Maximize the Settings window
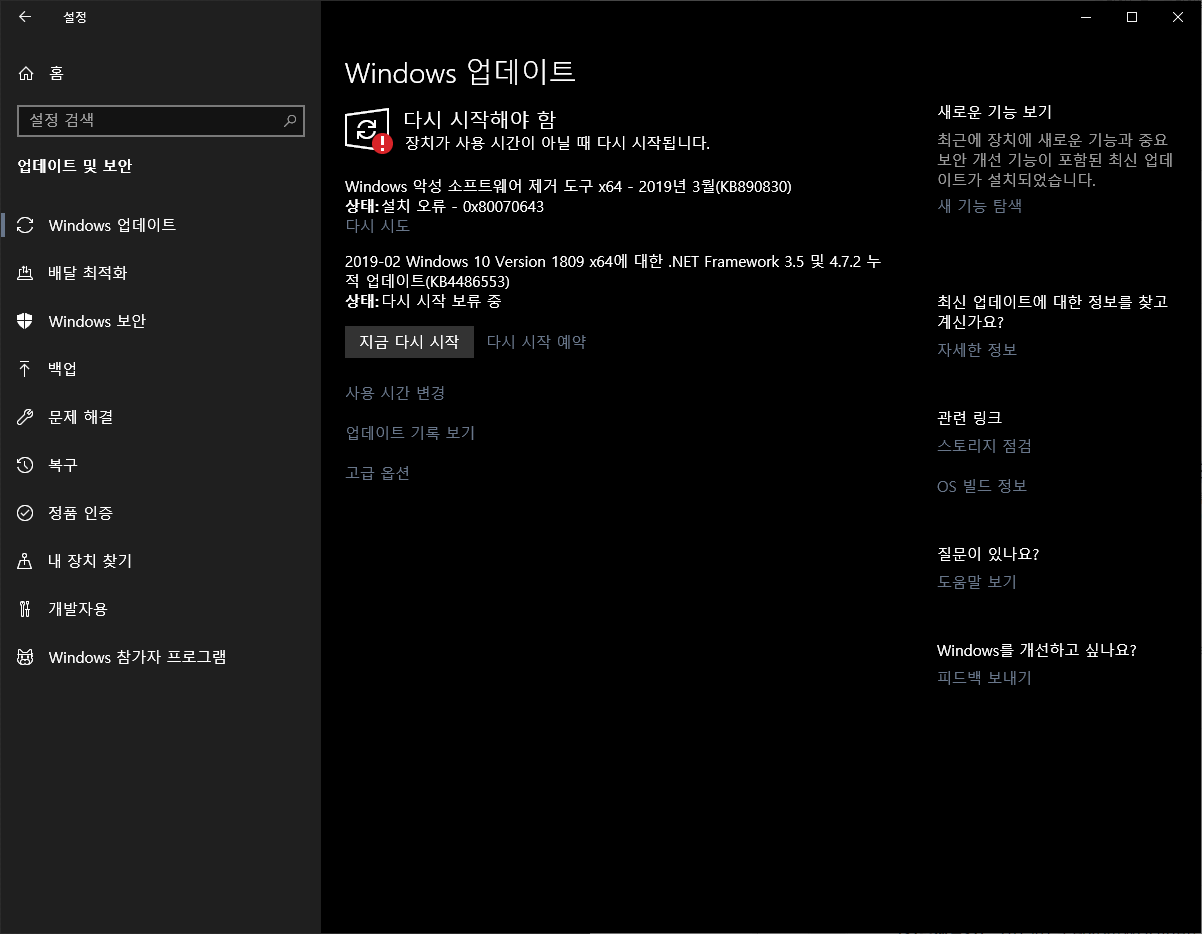 [x=1132, y=17]
